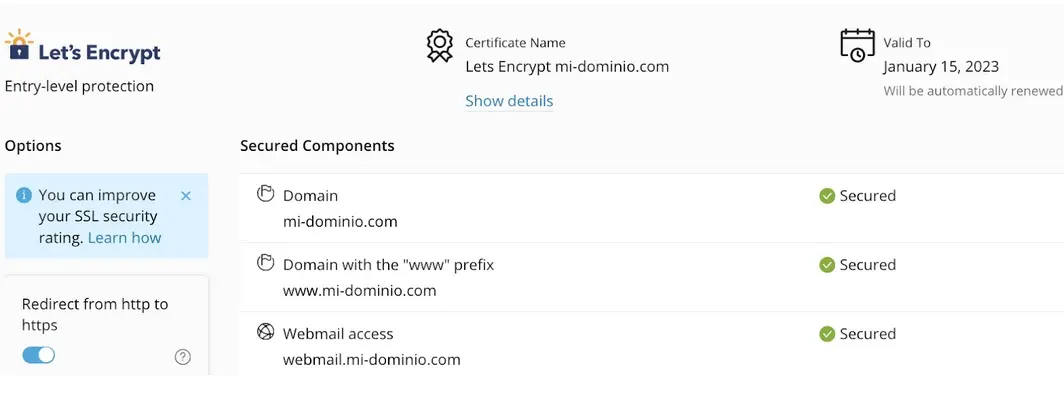Open the Learn how link
This screenshot has height=394, width=1064.
click(x=124, y=238)
